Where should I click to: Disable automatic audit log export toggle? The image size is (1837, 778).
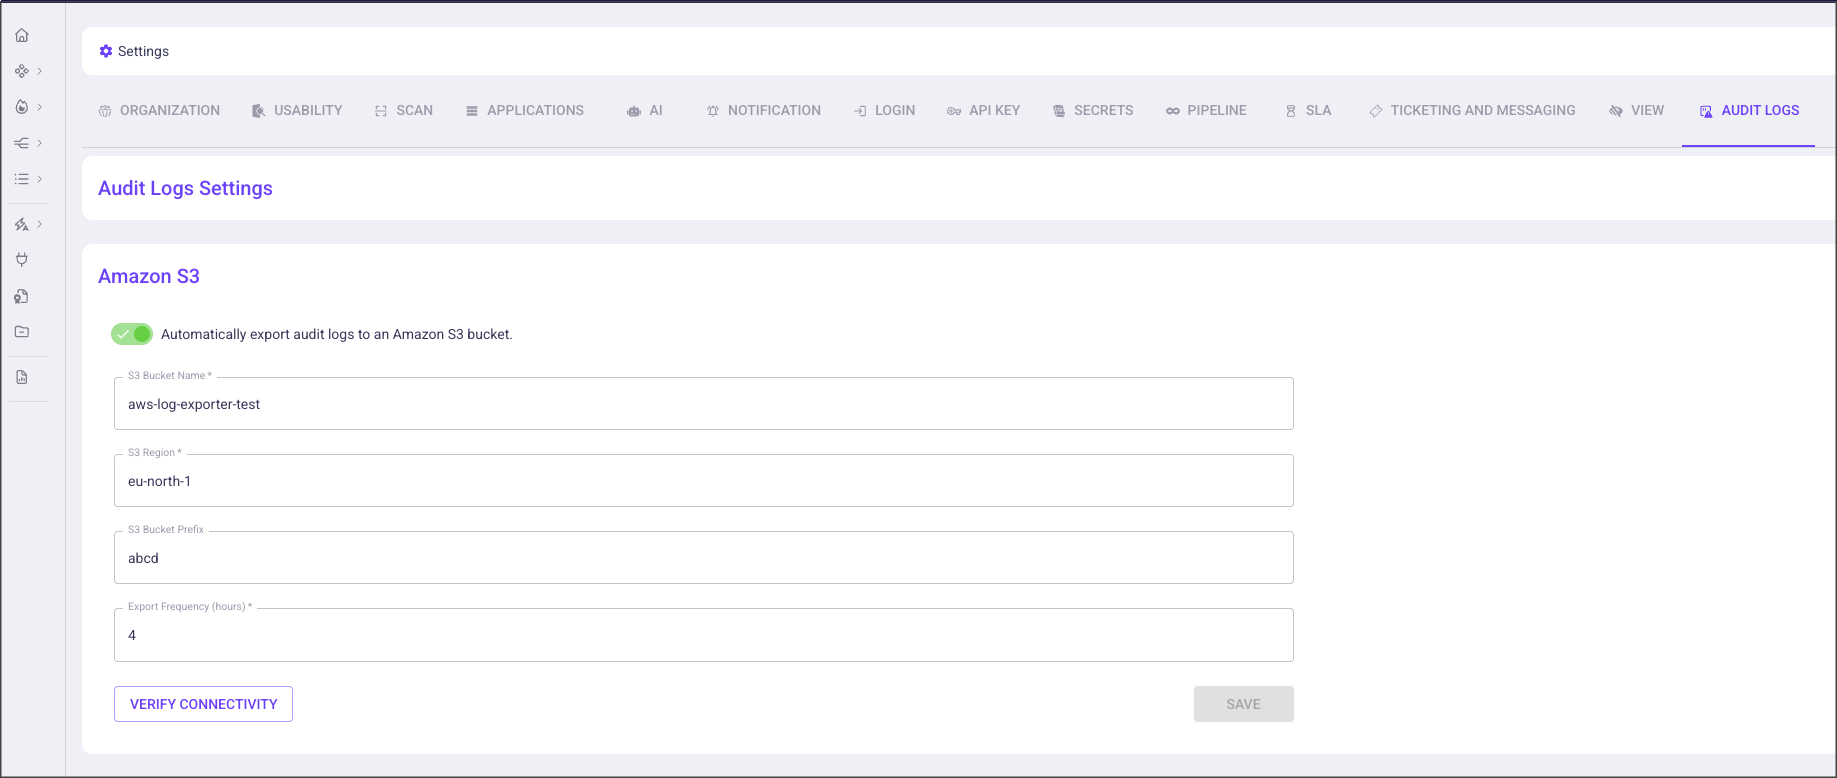[x=132, y=334]
